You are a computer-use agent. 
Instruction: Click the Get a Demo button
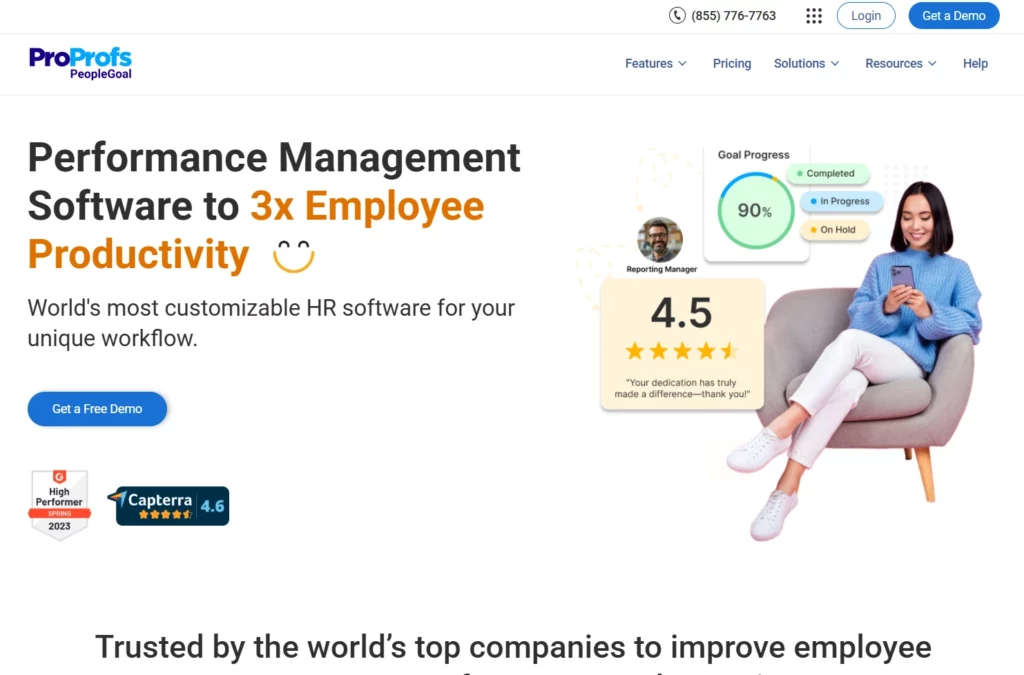(953, 15)
